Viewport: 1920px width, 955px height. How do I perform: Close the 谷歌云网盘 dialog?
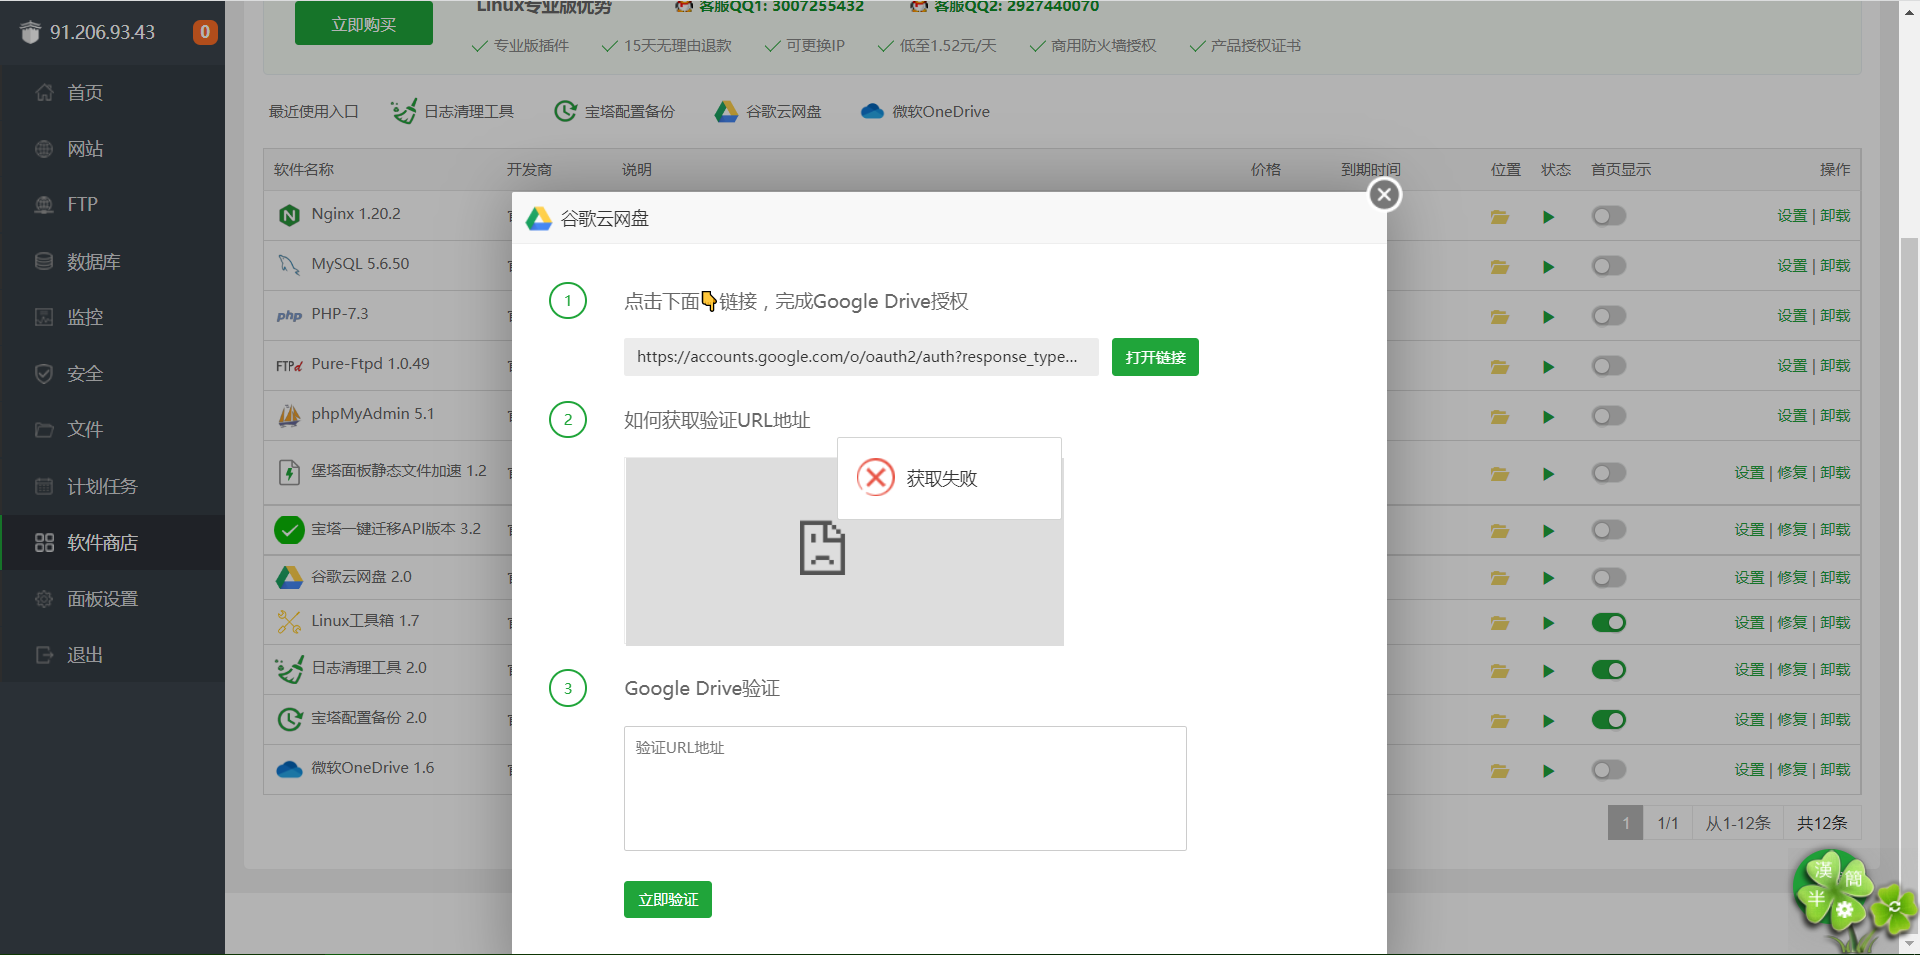click(x=1384, y=194)
